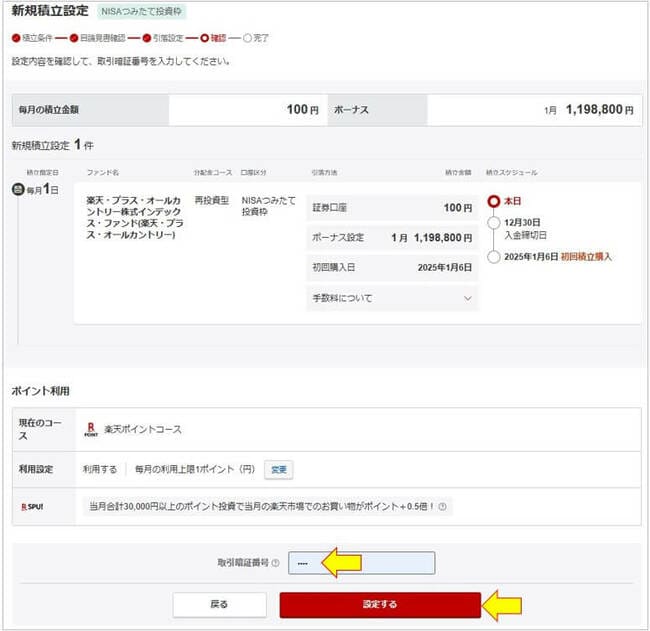
Task: Focus the 取引暗証番号 input field
Action: point(361,563)
